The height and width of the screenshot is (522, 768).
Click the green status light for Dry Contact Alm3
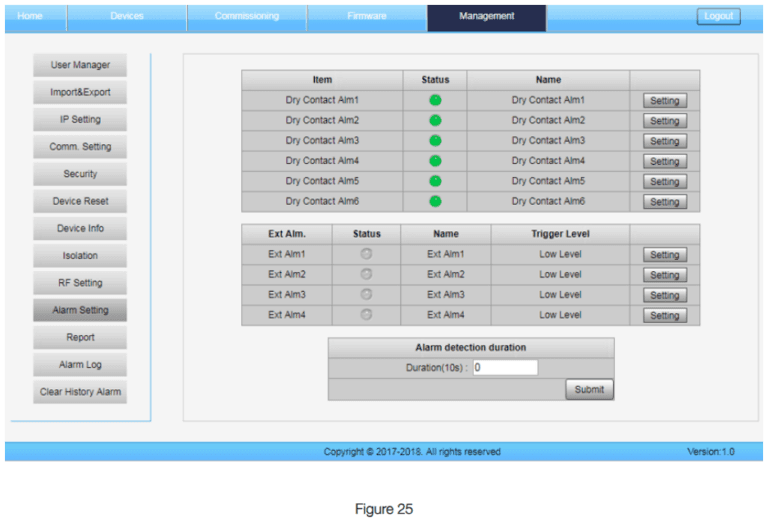click(435, 141)
